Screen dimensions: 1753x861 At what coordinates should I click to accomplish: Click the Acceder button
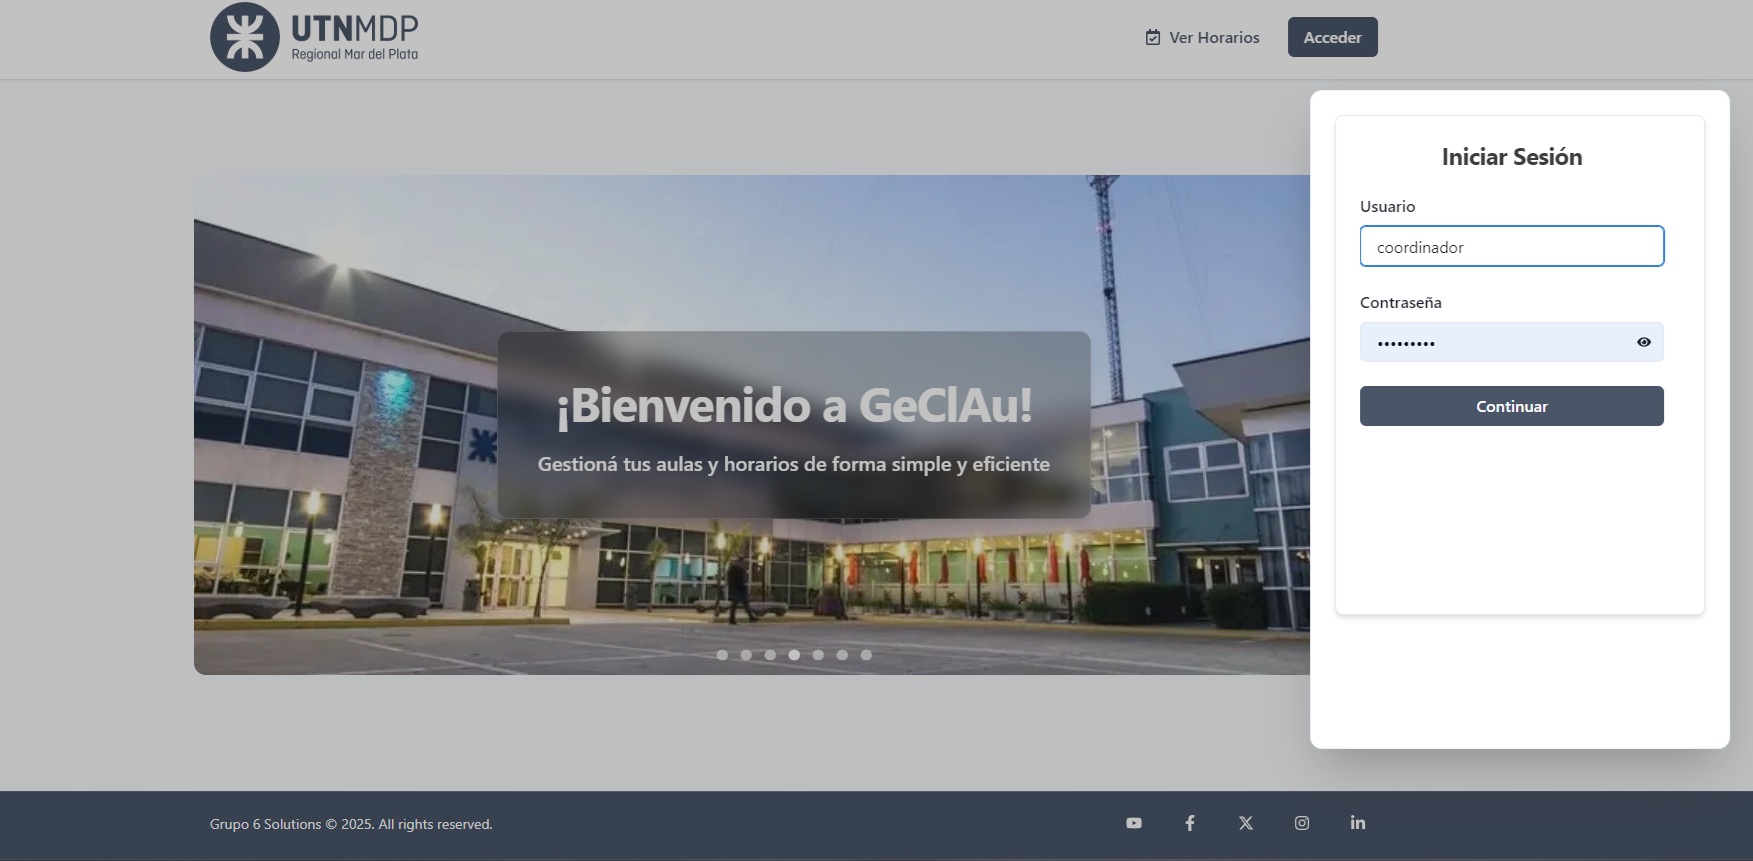tap(1332, 37)
